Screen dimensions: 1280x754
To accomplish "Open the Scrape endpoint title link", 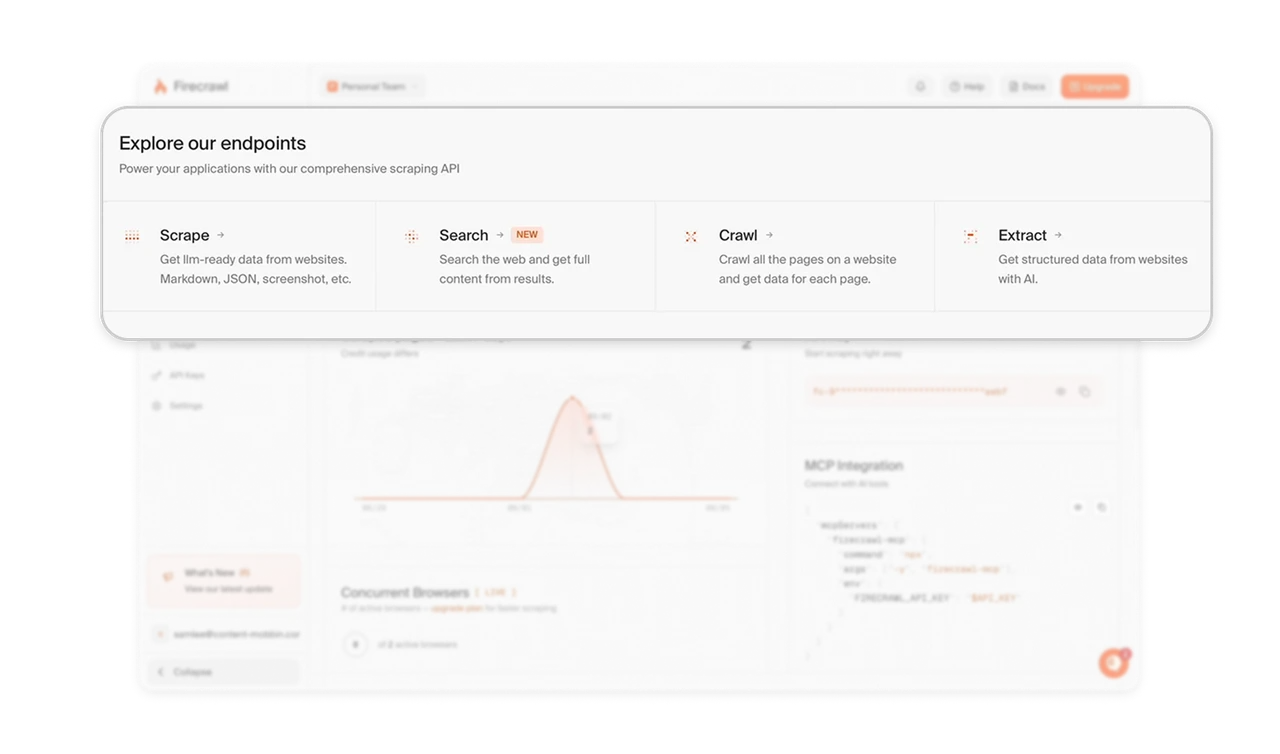I will pos(185,235).
